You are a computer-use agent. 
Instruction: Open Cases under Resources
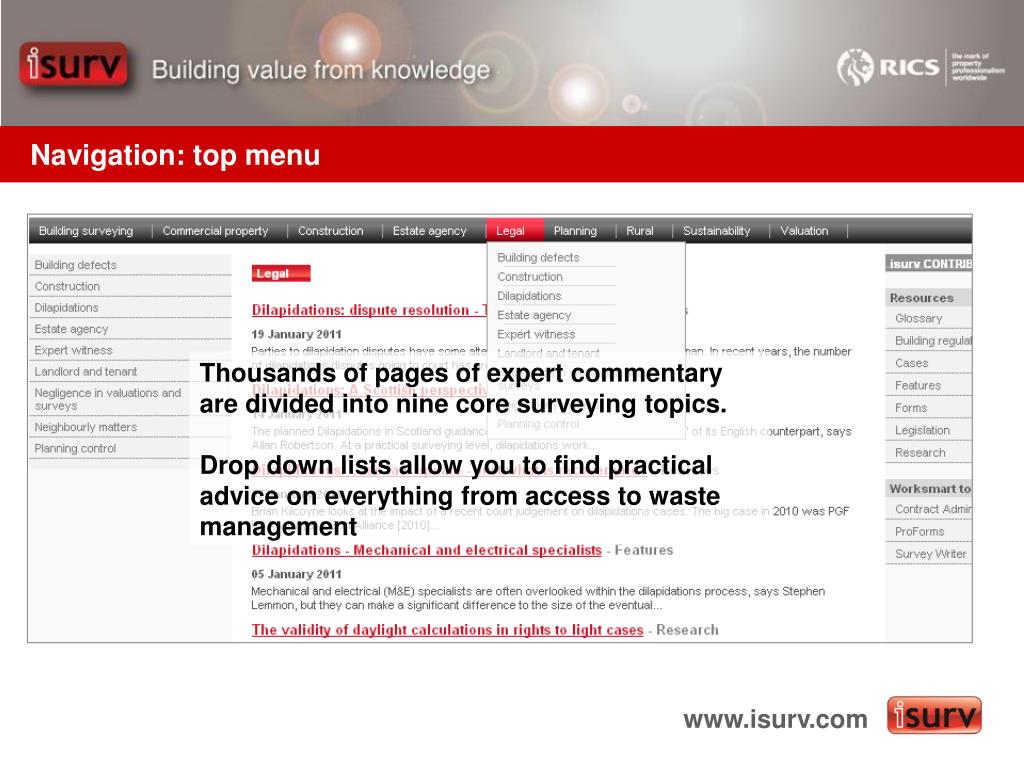coord(929,362)
